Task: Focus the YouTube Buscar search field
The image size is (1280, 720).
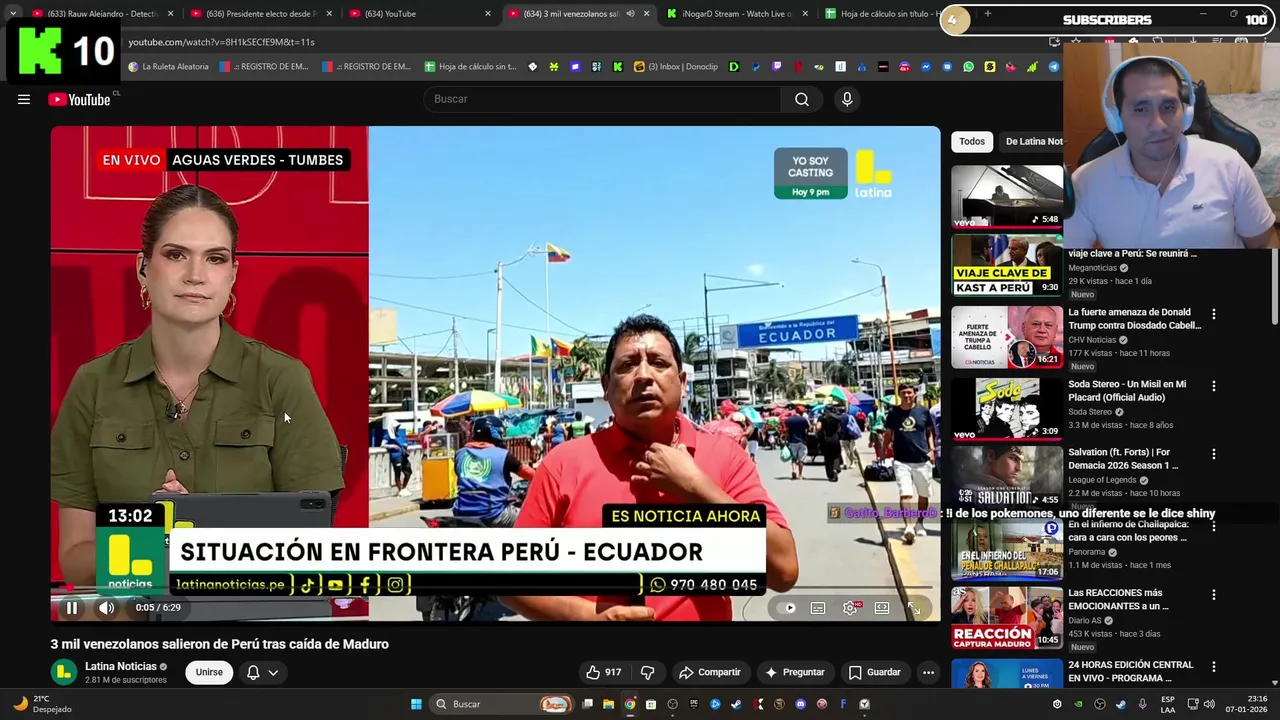Action: [603, 99]
